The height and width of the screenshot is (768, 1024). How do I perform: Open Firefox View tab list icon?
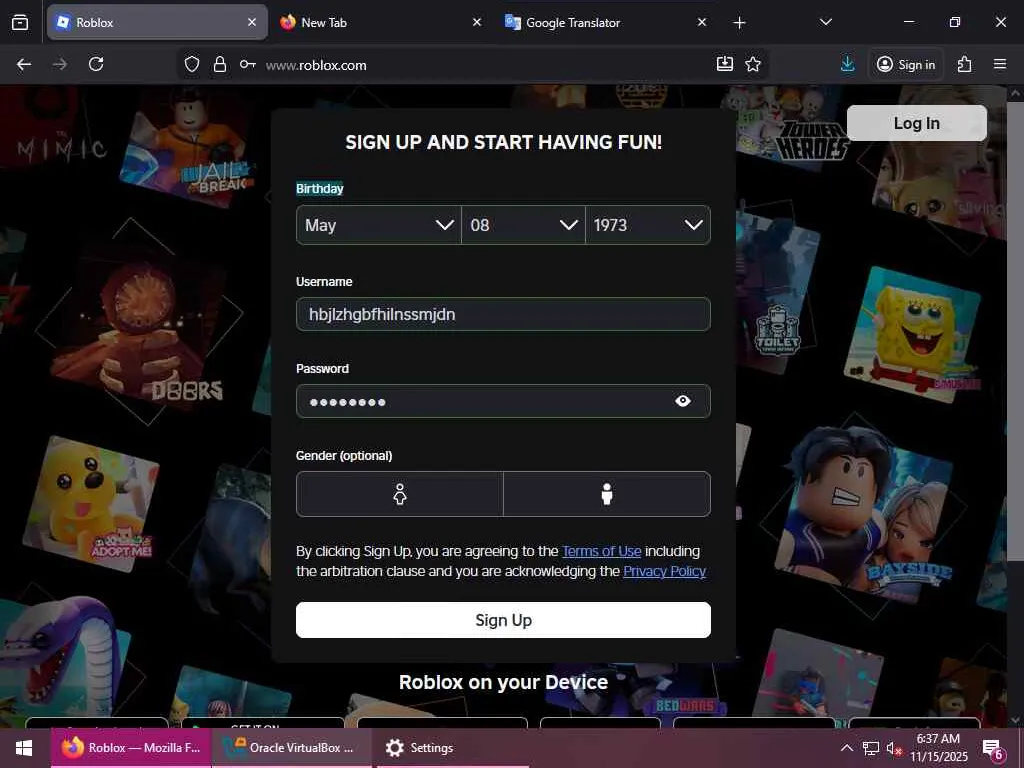pos(20,22)
